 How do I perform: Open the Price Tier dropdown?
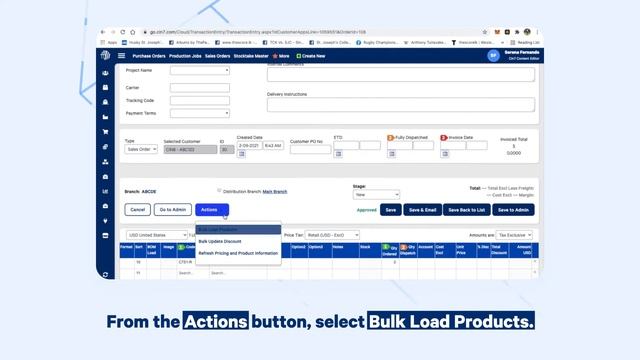[332, 235]
